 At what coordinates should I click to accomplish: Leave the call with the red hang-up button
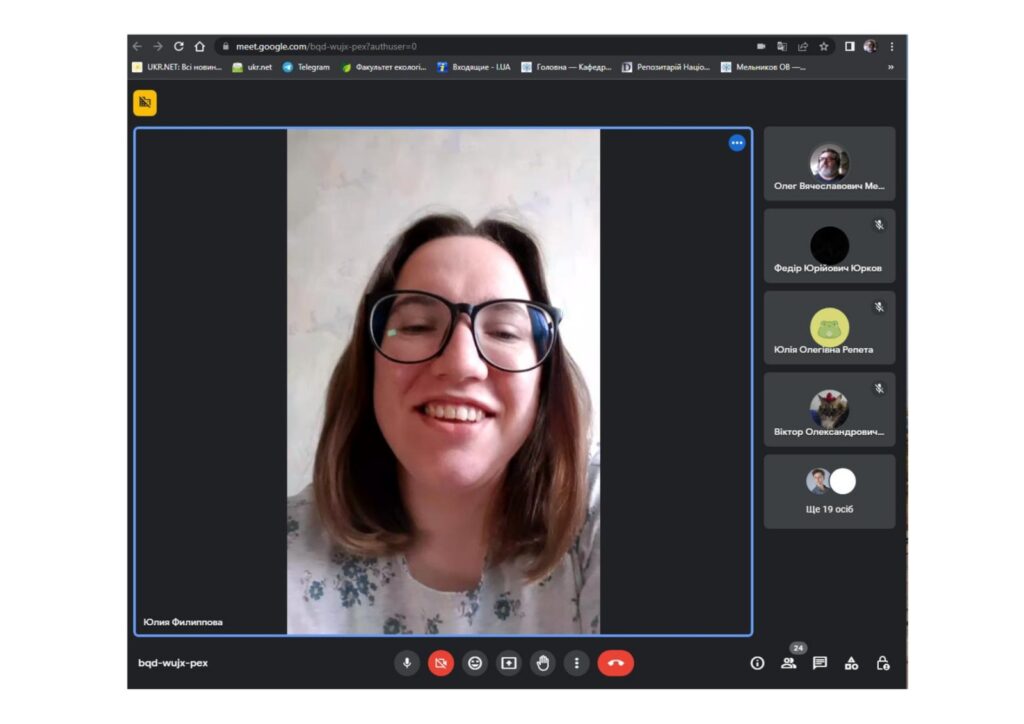pos(615,662)
